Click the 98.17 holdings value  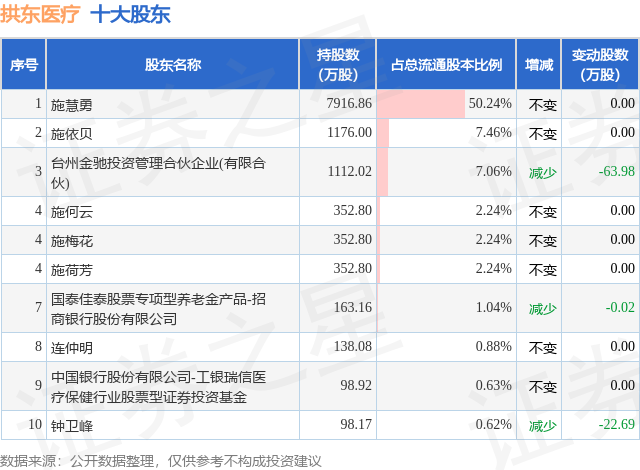[x=356, y=424]
